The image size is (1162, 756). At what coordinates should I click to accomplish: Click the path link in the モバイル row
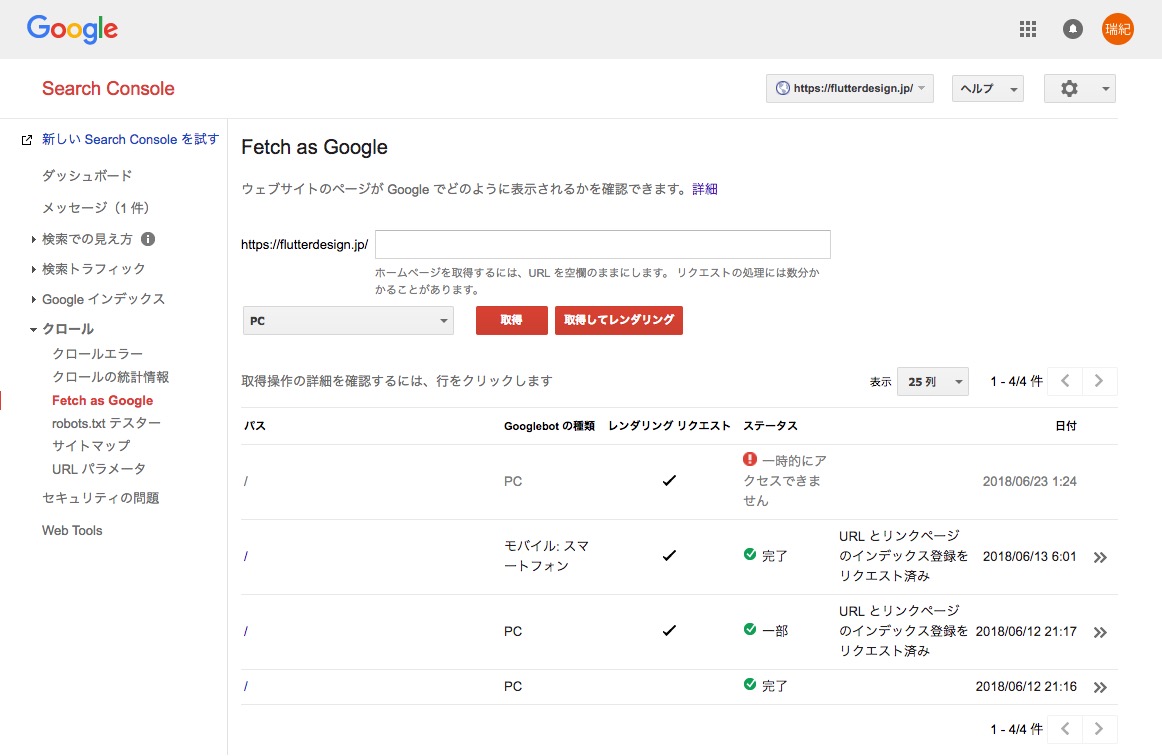(246, 557)
